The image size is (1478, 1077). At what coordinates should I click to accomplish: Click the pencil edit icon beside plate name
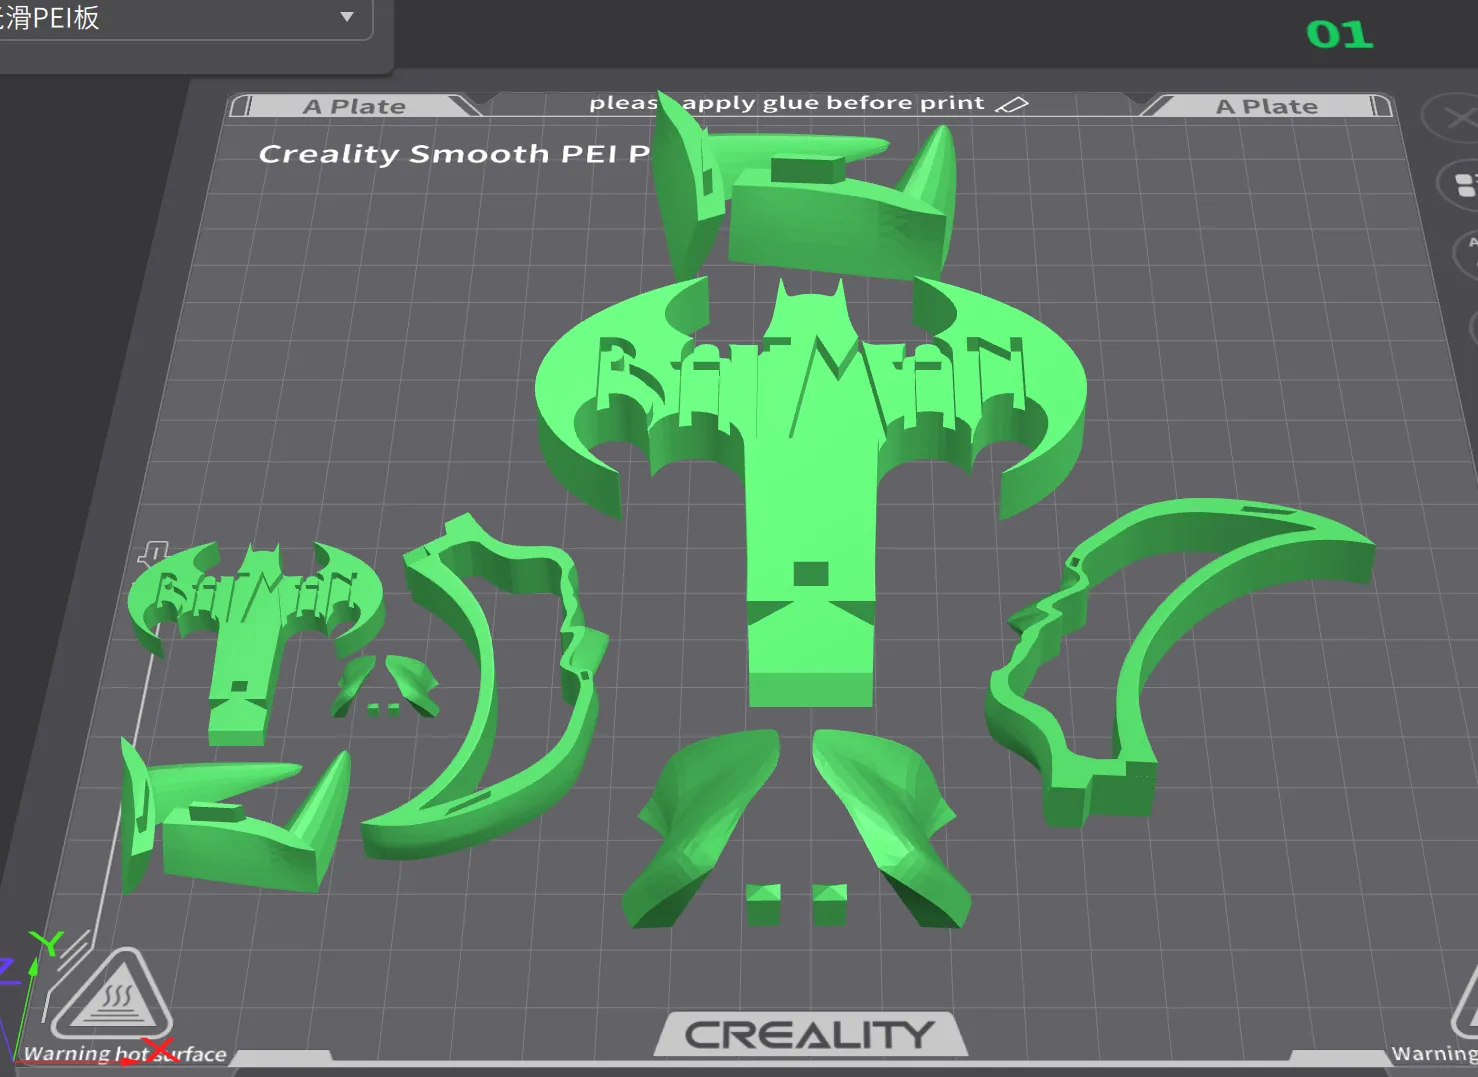click(x=1012, y=104)
